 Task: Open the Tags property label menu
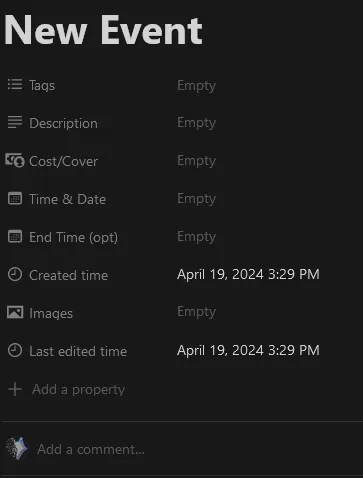pos(42,85)
